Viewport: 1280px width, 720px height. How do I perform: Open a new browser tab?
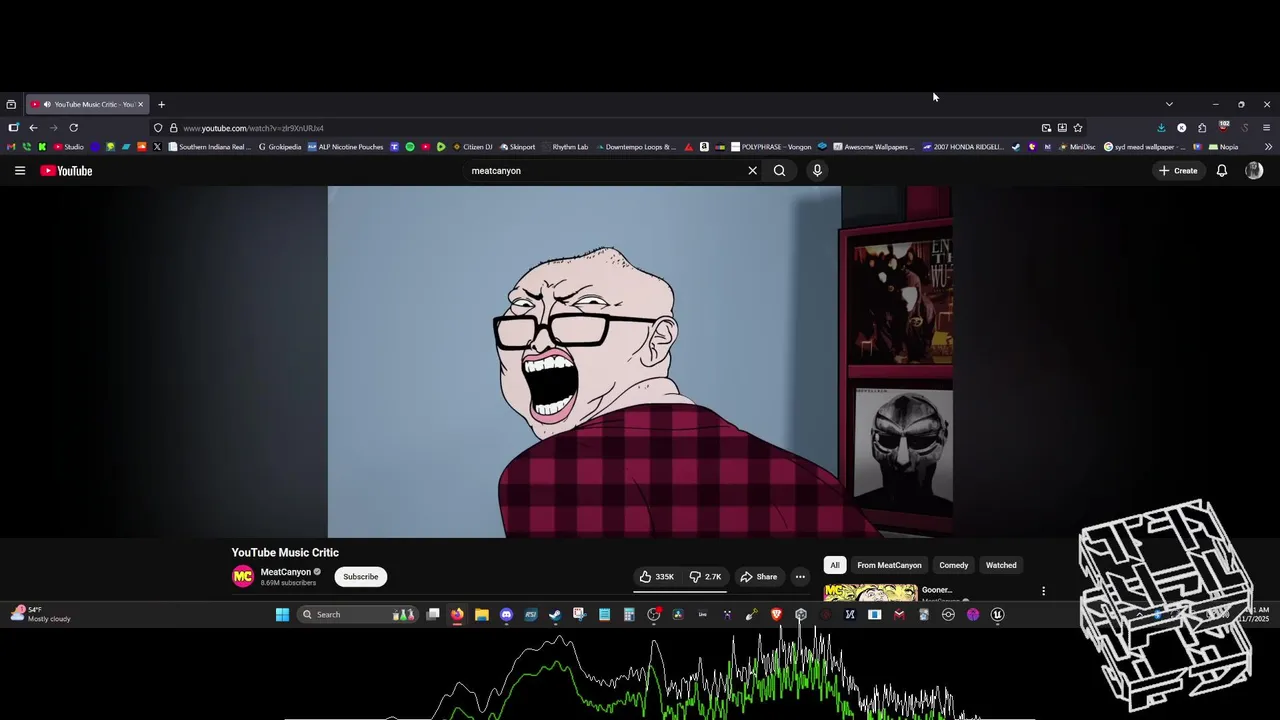click(161, 104)
